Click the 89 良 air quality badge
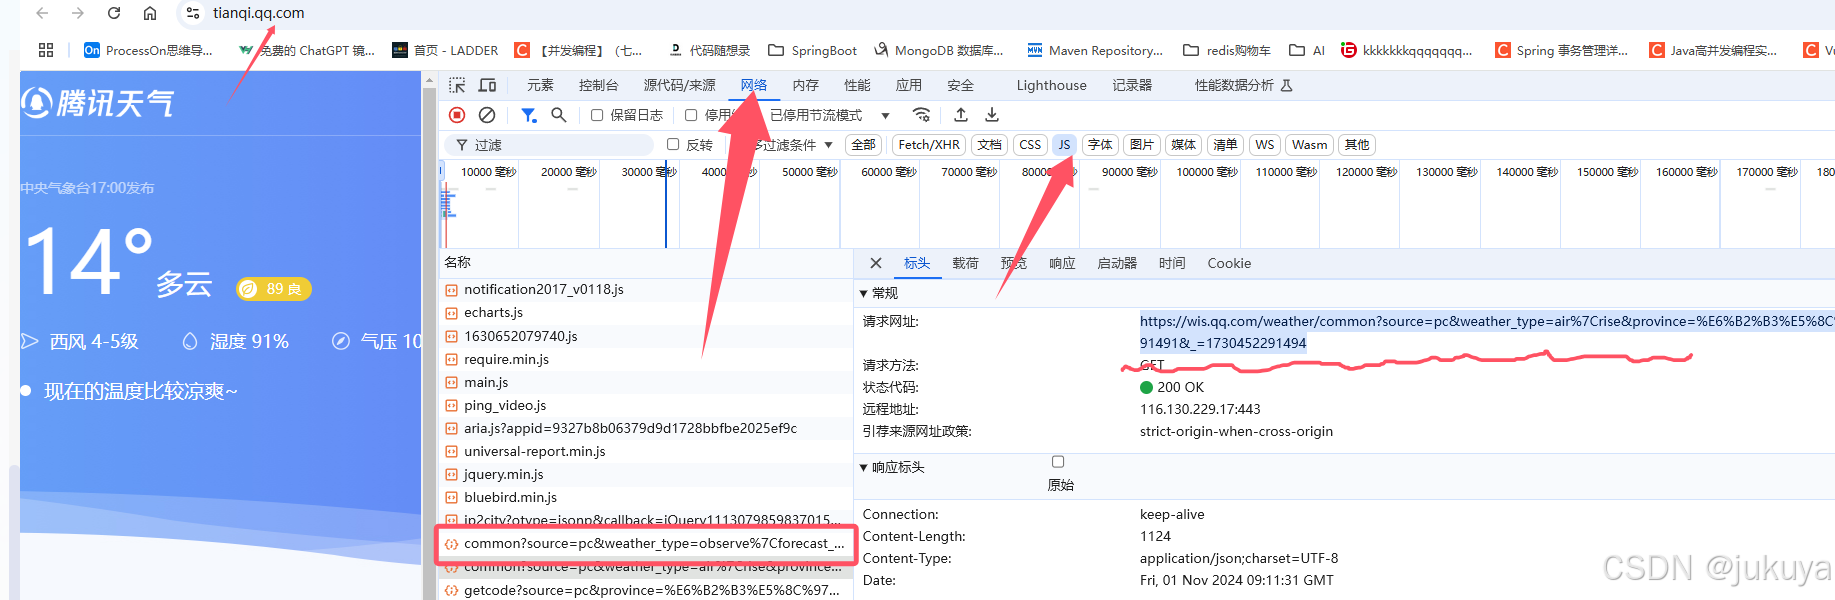The height and width of the screenshot is (600, 1835). 274,289
